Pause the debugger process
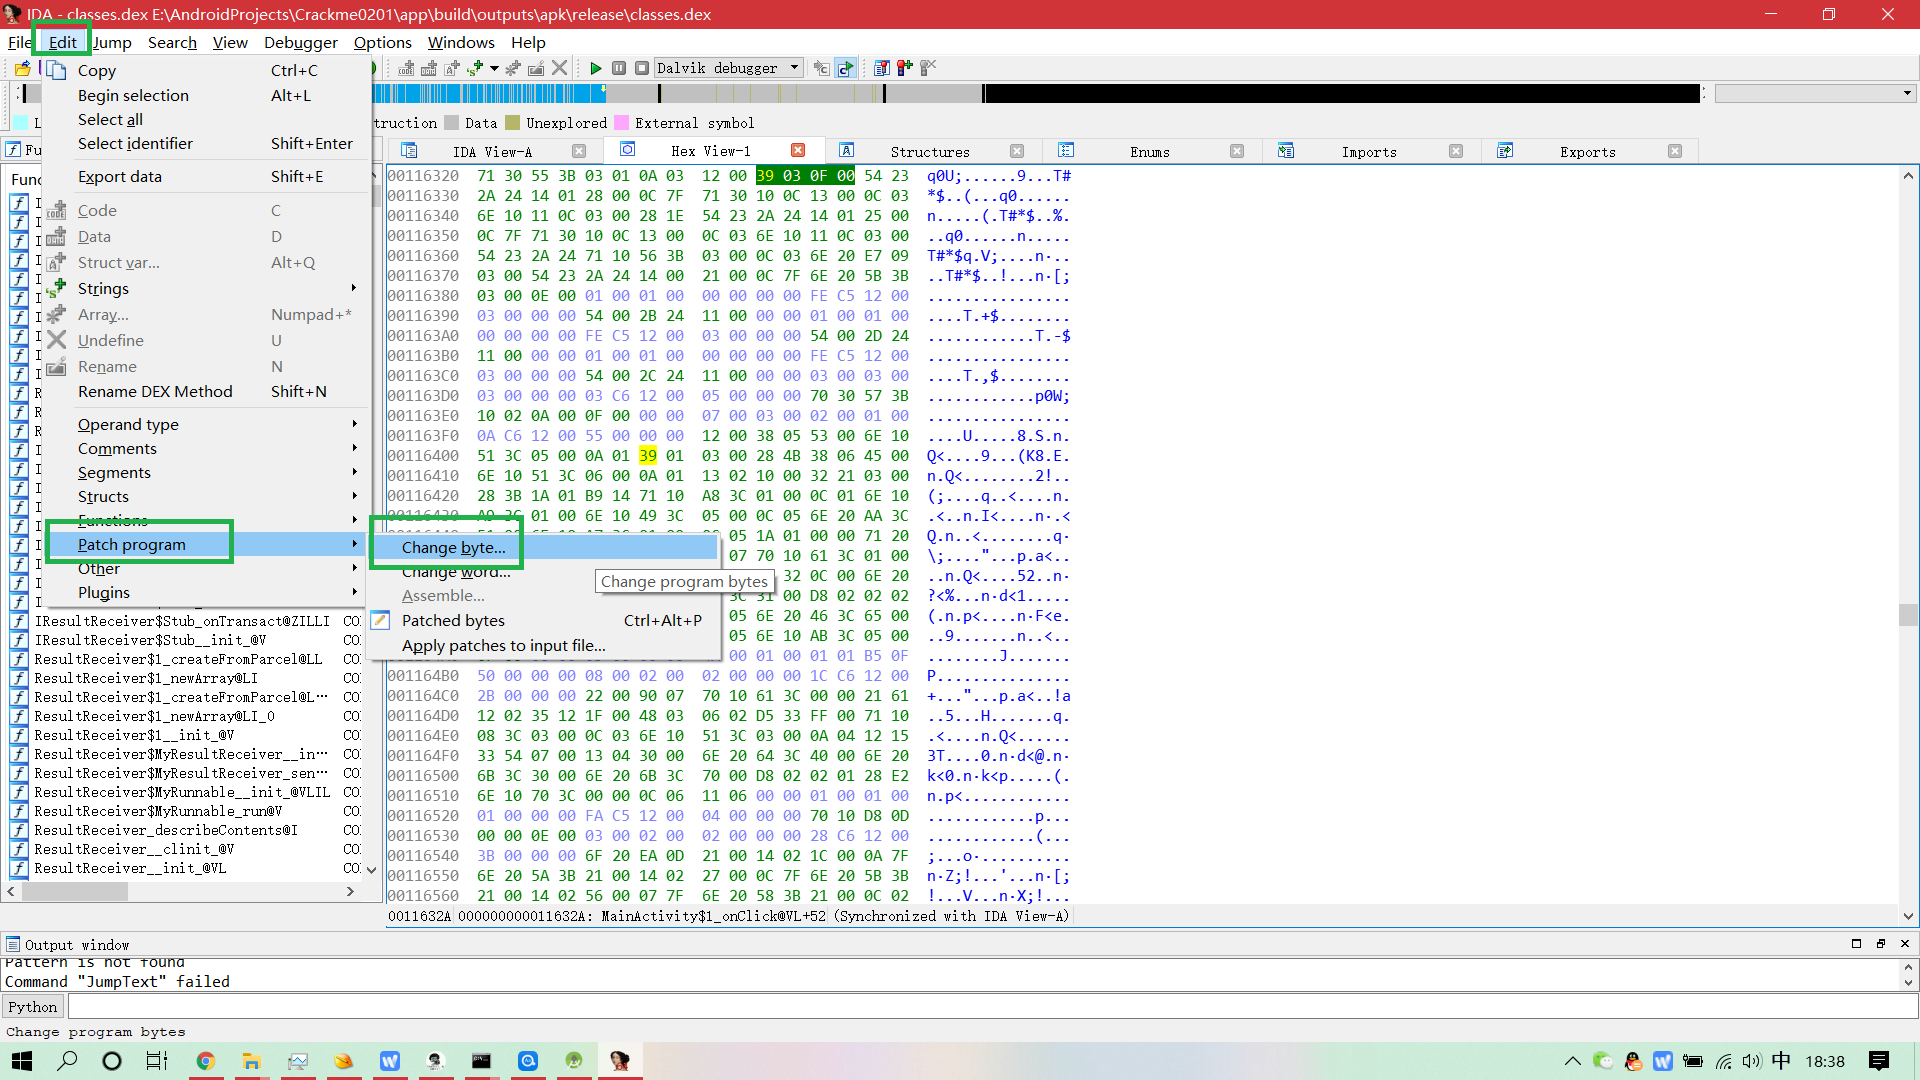This screenshot has height=1080, width=1920. point(619,68)
